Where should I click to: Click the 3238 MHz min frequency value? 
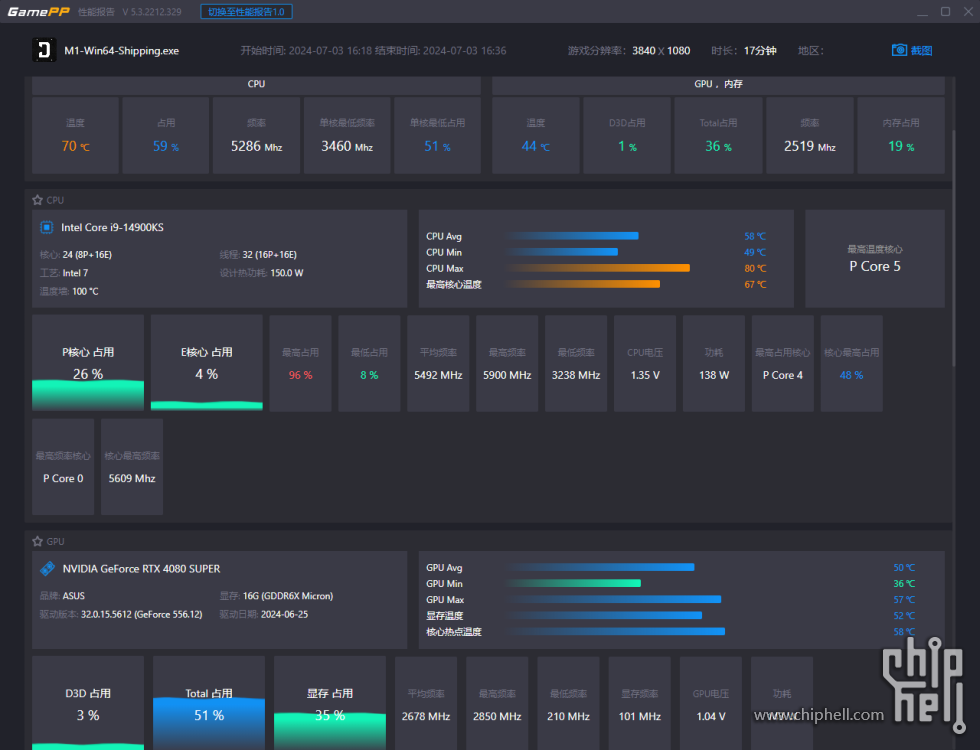(x=576, y=375)
